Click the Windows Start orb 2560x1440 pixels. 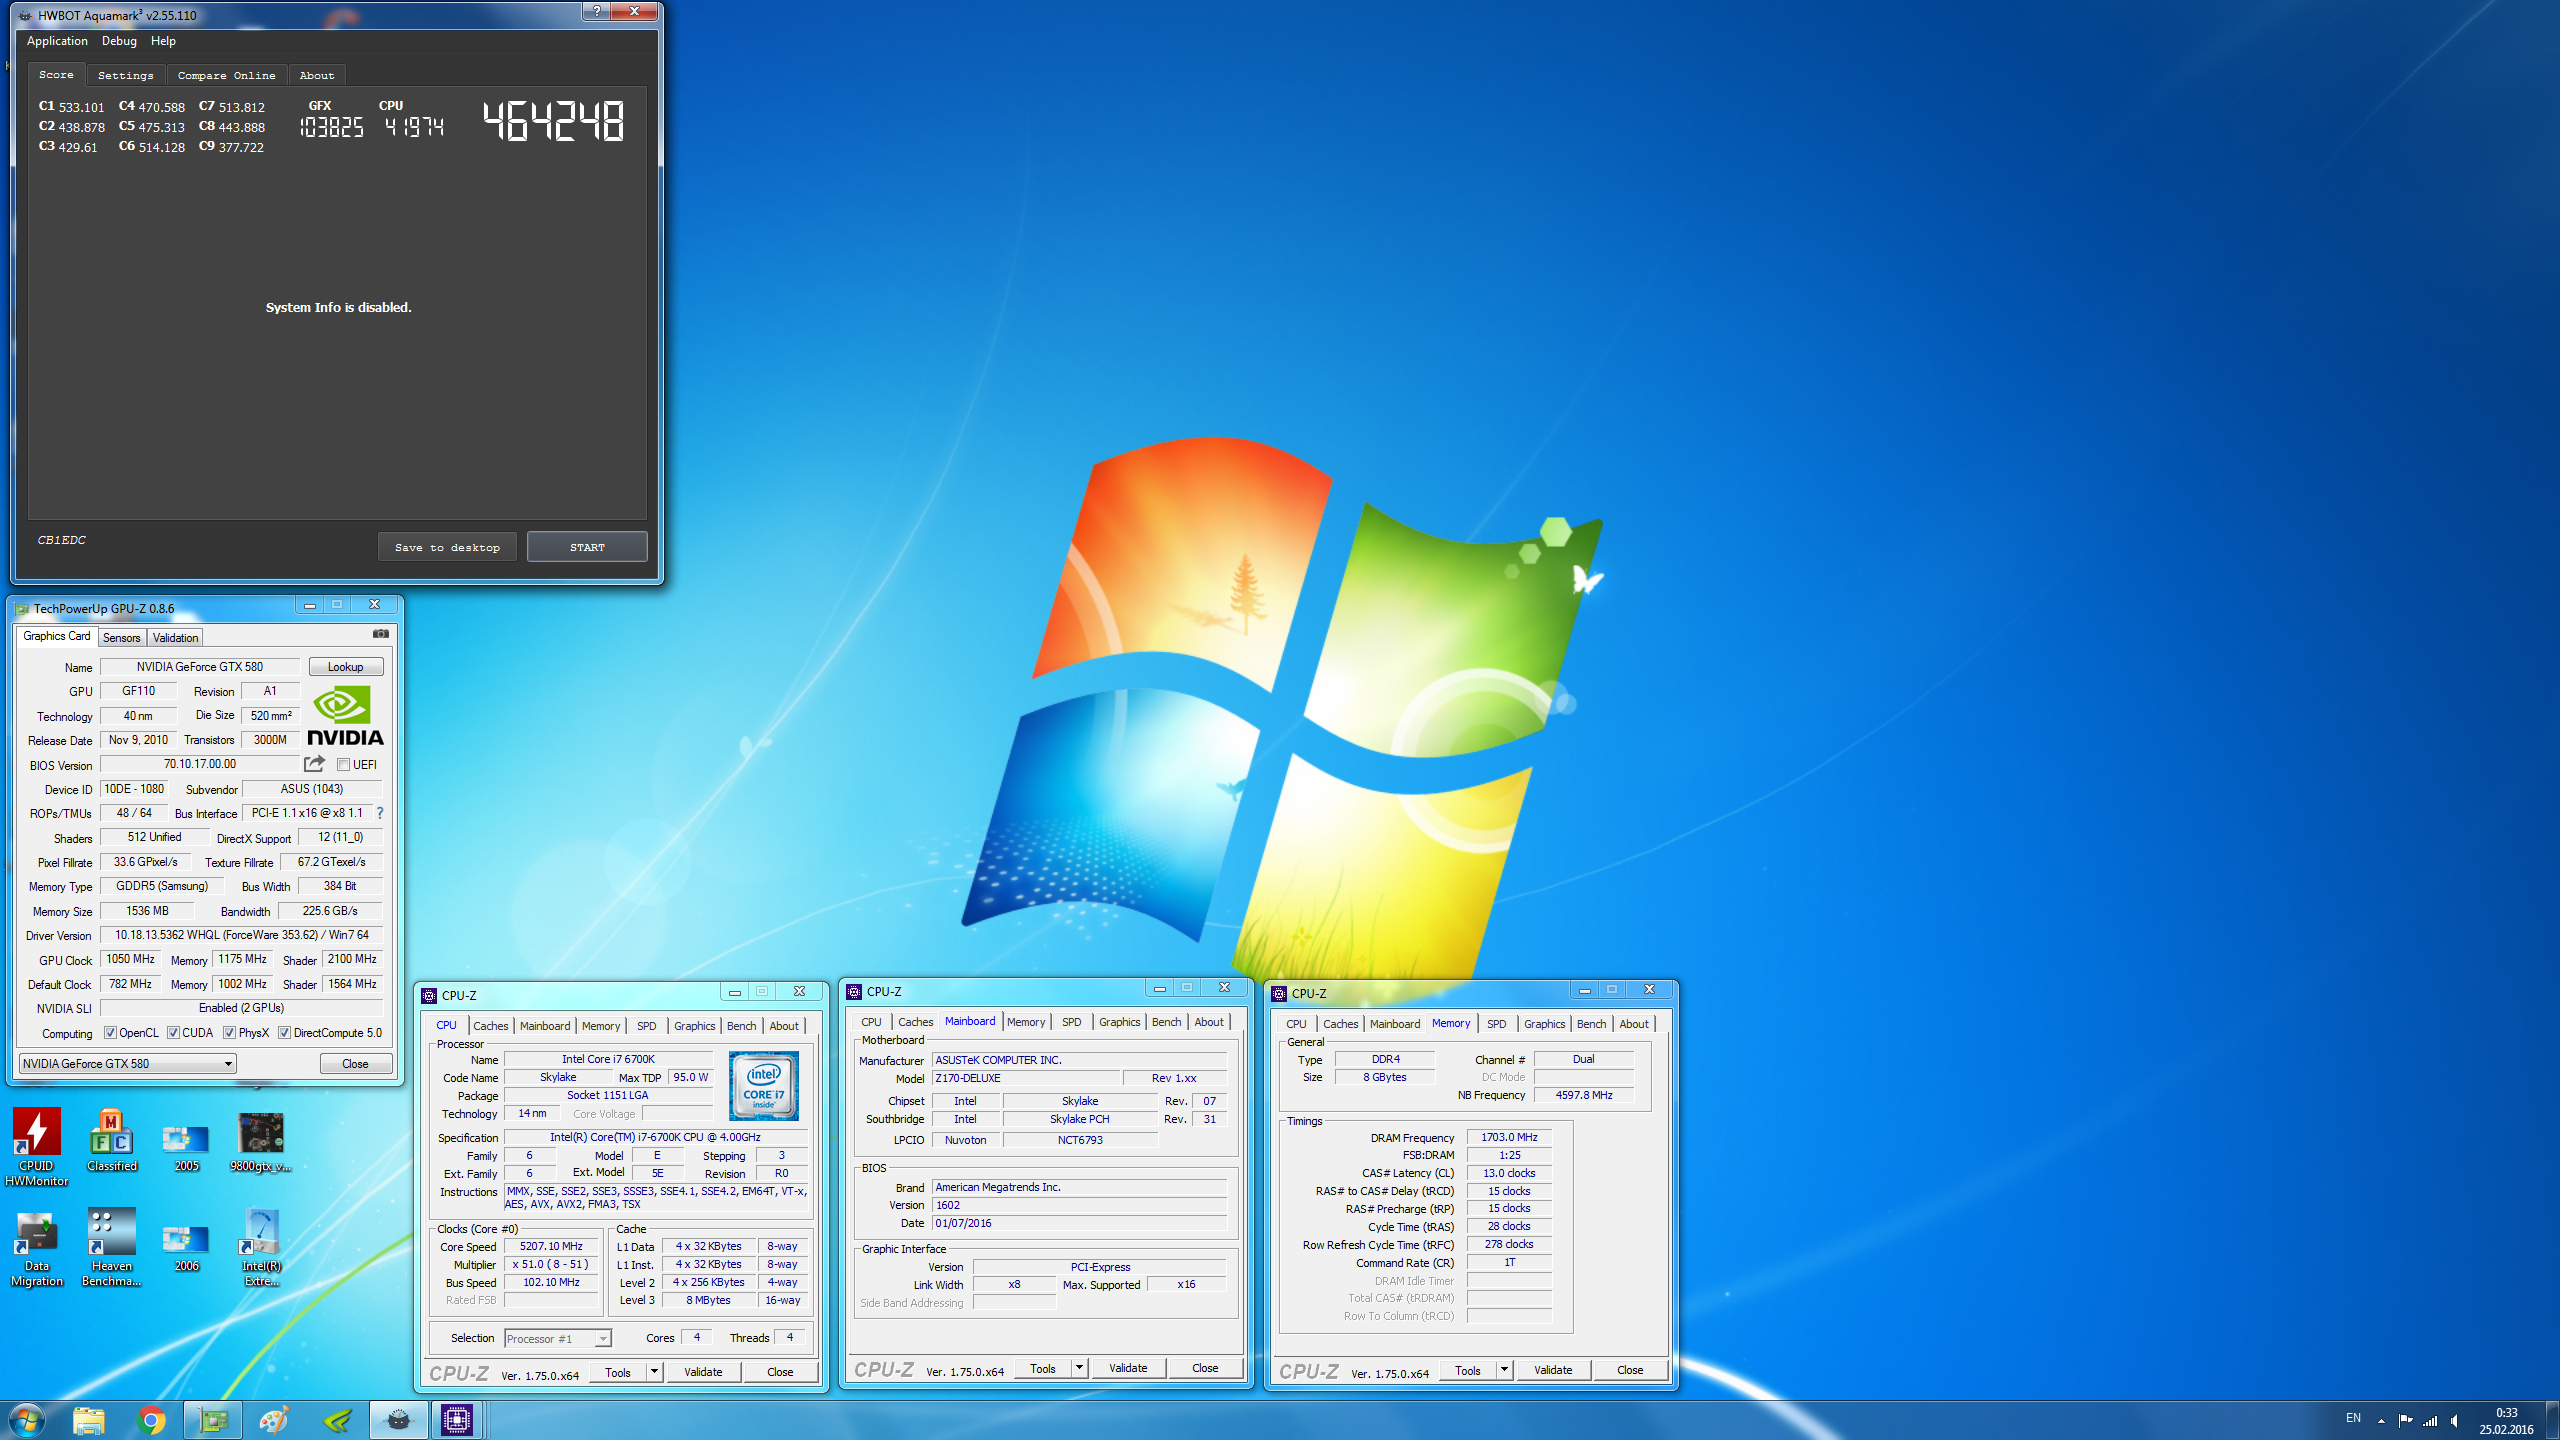tap(27, 1420)
